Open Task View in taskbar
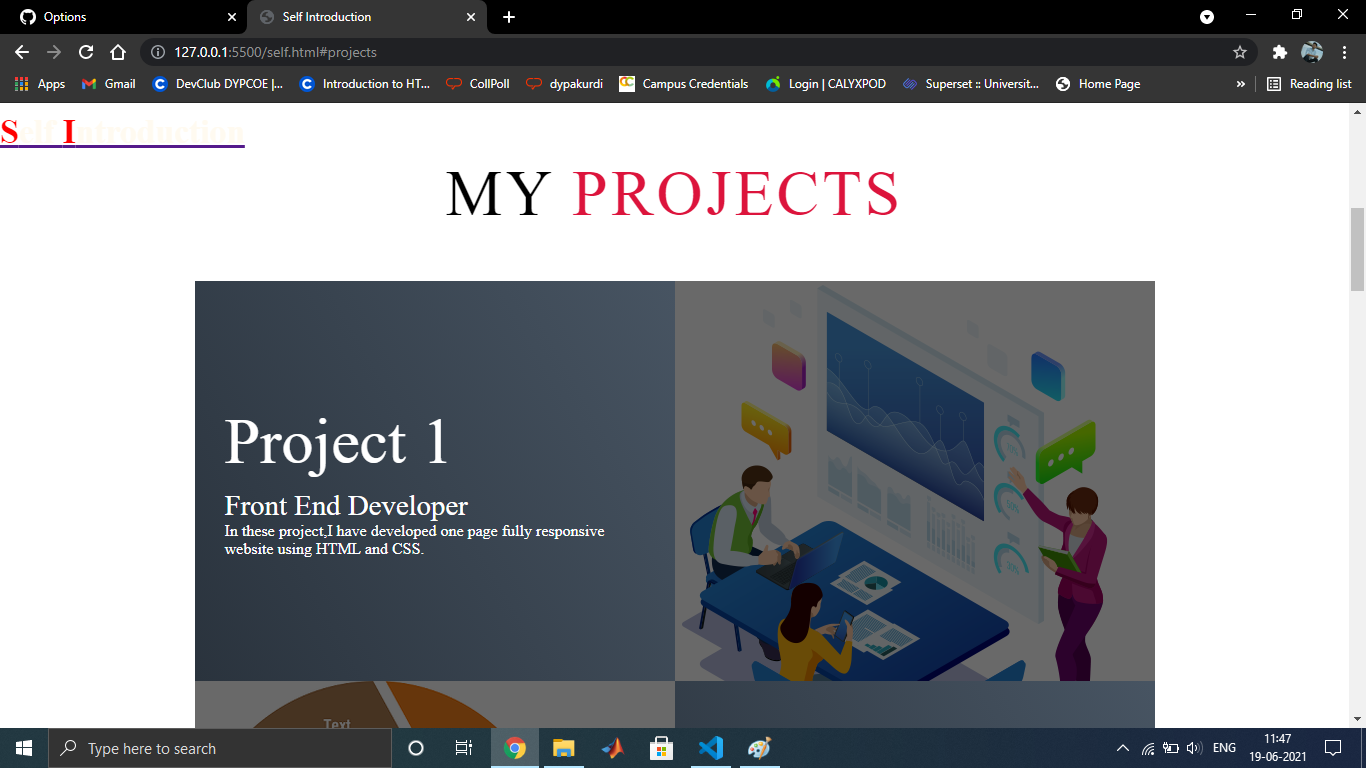Image resolution: width=1366 pixels, height=768 pixels. point(464,748)
